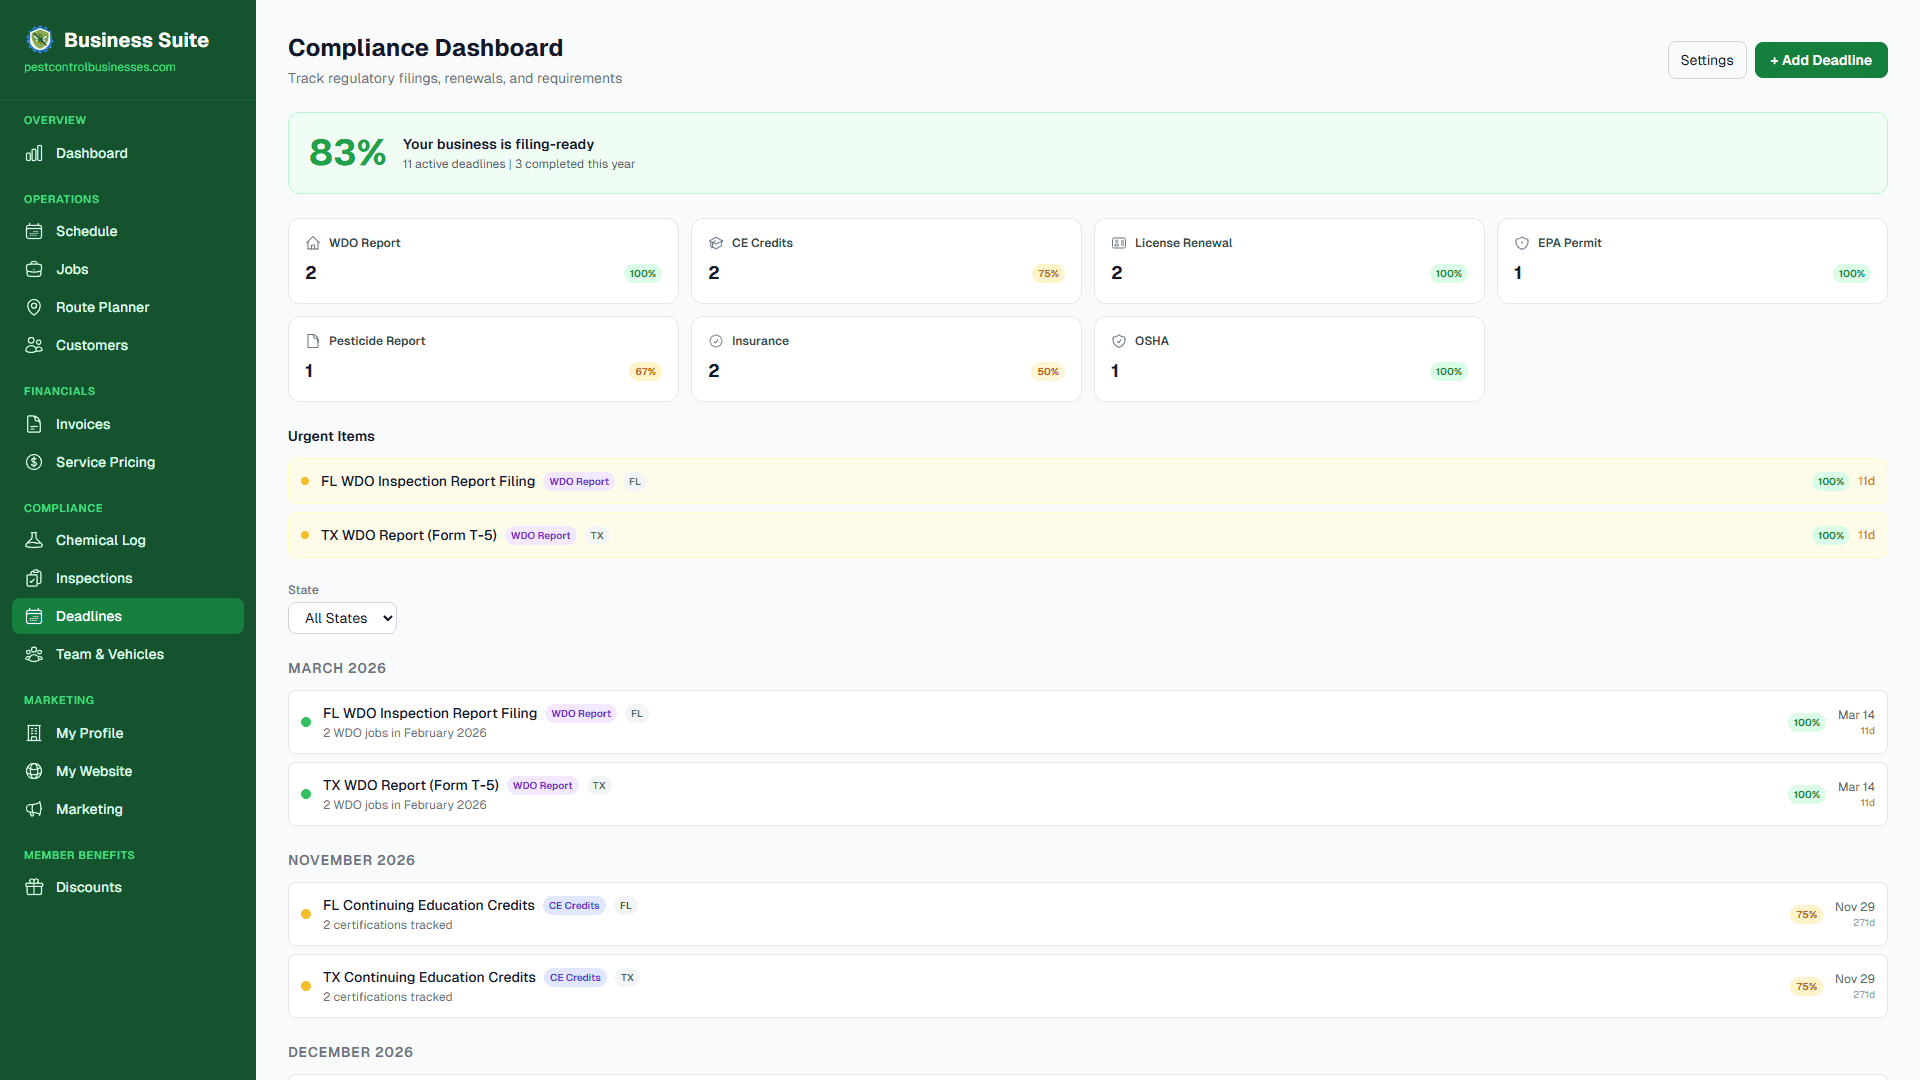View the Inspections page
Screen dimensions: 1920x1080
coord(93,578)
